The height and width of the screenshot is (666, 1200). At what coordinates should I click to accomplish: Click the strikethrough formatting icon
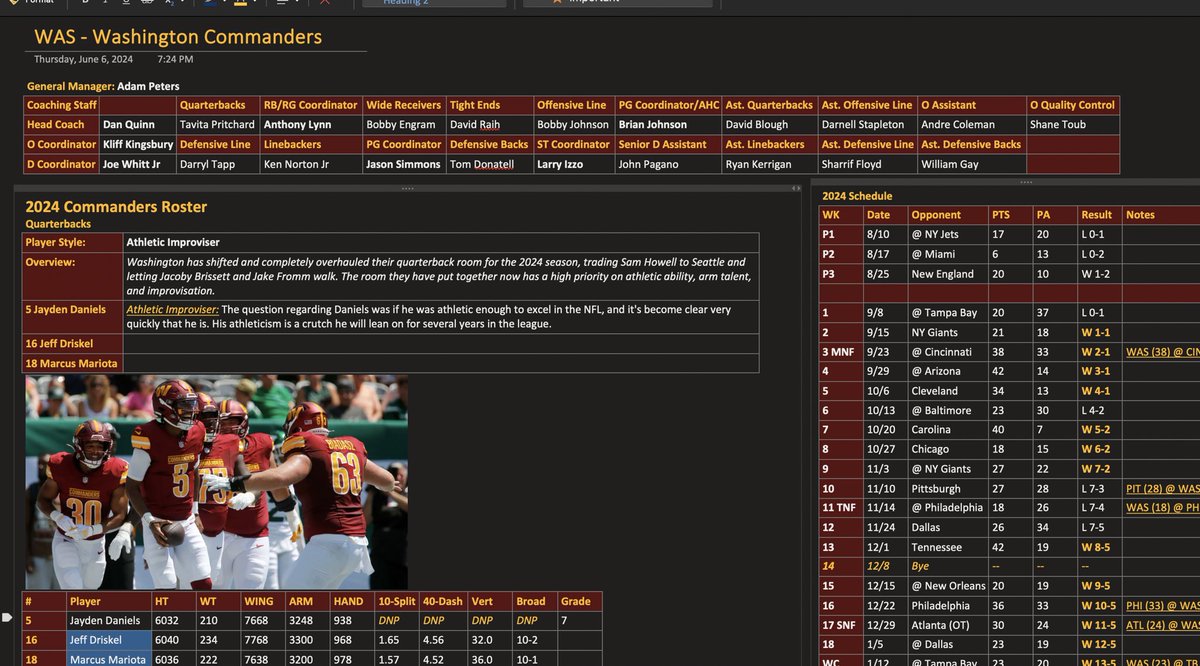[x=145, y=3]
